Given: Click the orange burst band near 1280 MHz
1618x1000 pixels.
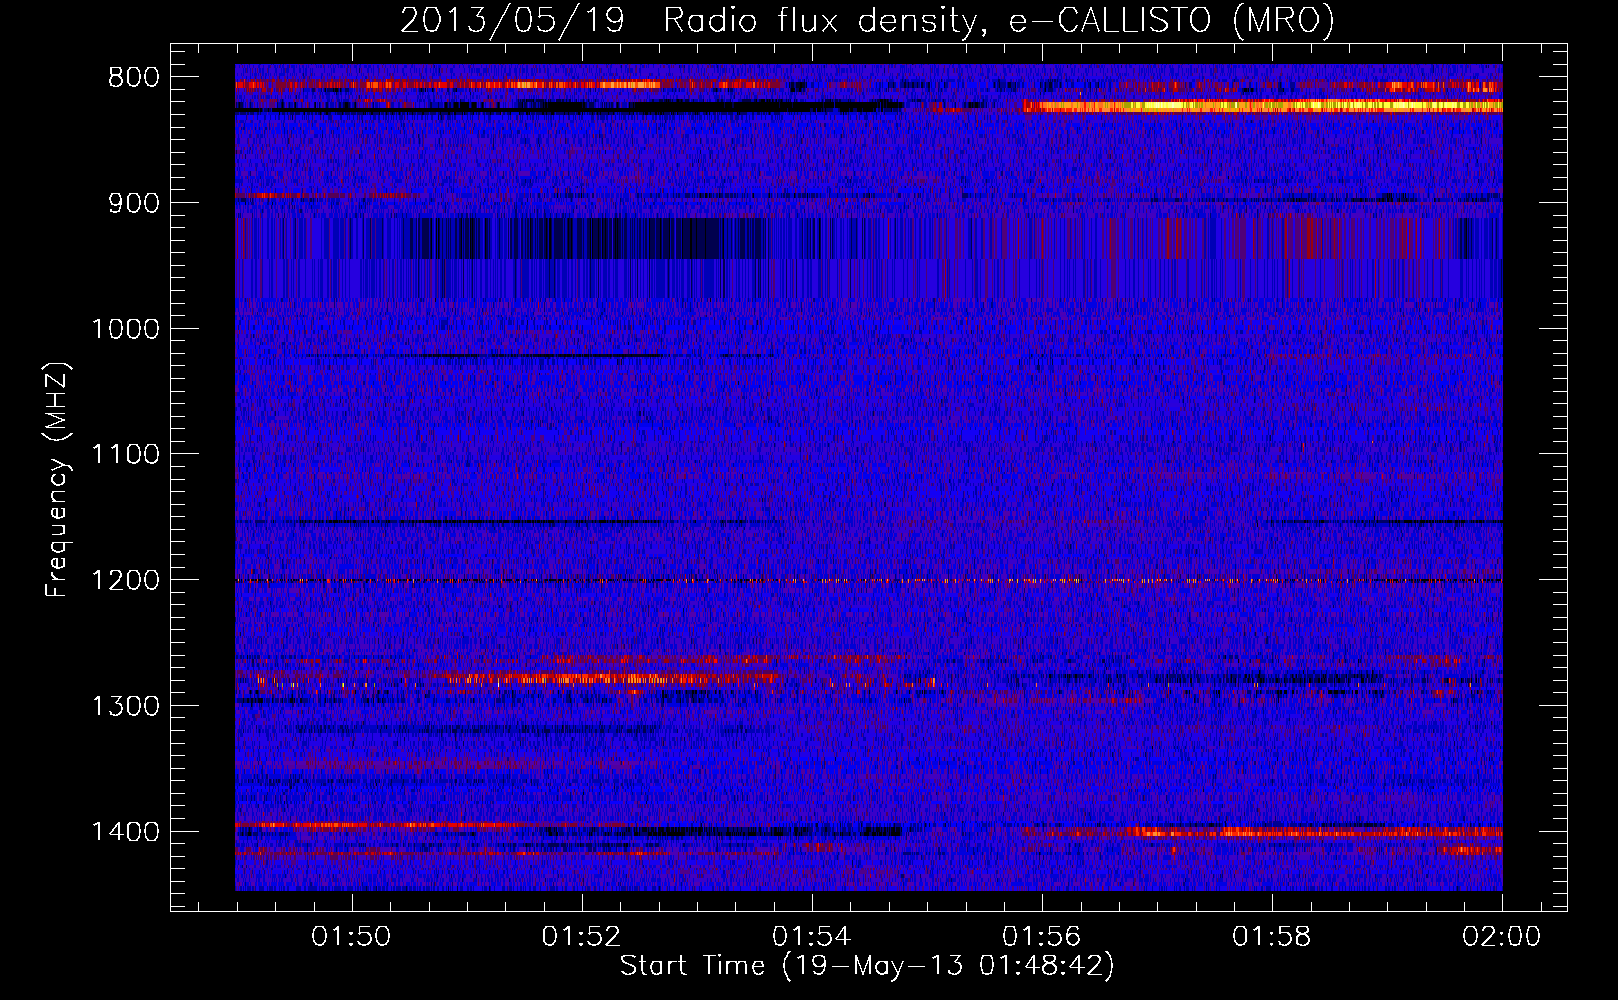Looking at the screenshot, I should [610, 678].
